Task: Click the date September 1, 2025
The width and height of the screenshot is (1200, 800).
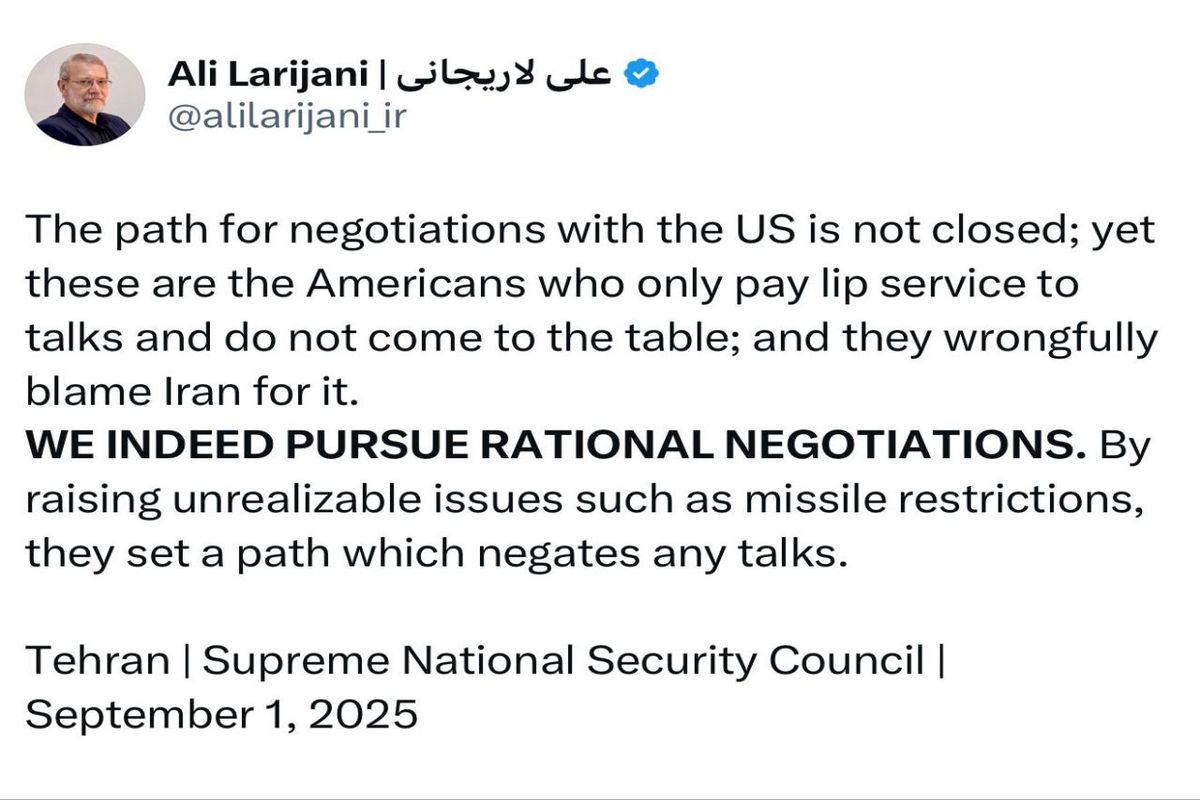Action: (x=221, y=716)
